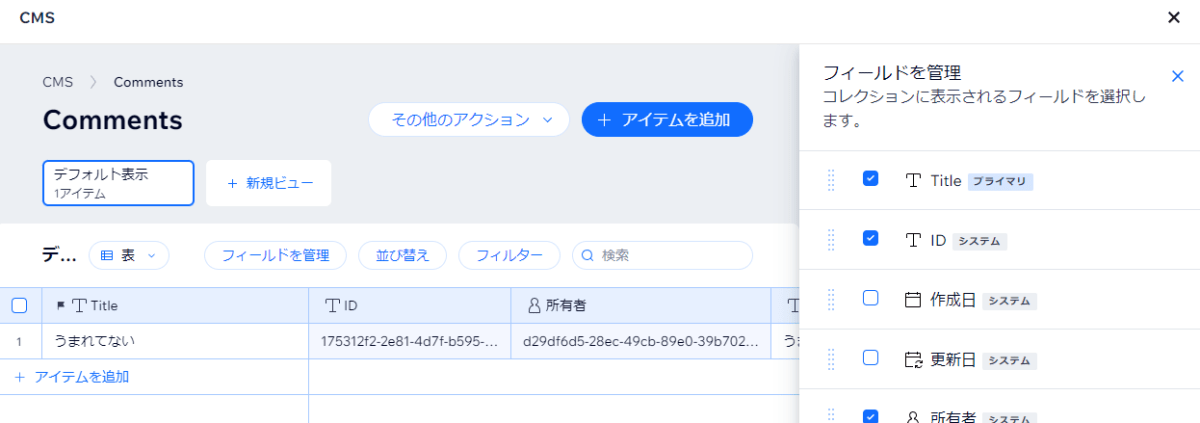
Task: Close the フィールドを管理 panel with the blue X
Action: pyautogui.click(x=1177, y=76)
